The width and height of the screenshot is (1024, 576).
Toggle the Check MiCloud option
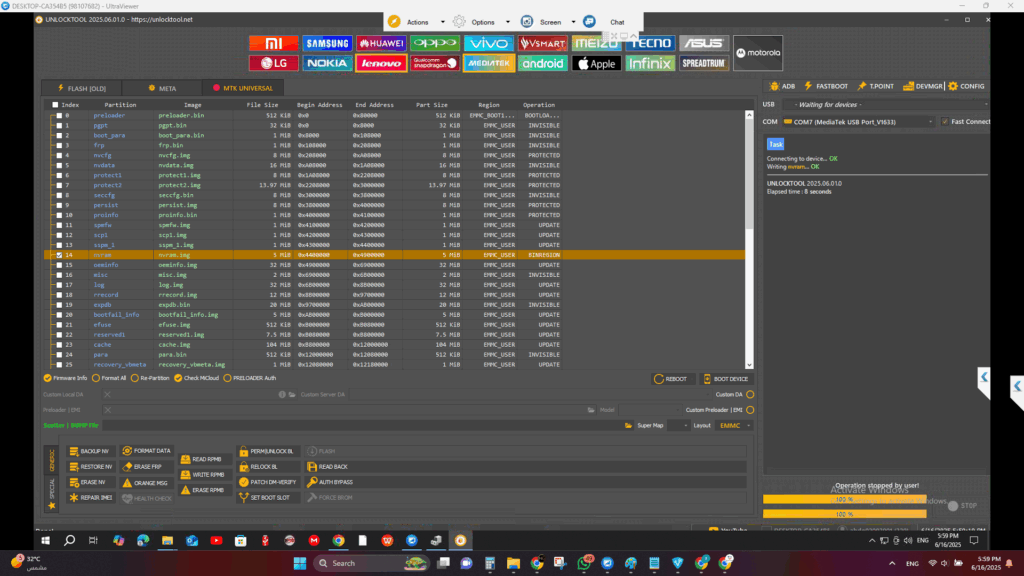[x=178, y=378]
